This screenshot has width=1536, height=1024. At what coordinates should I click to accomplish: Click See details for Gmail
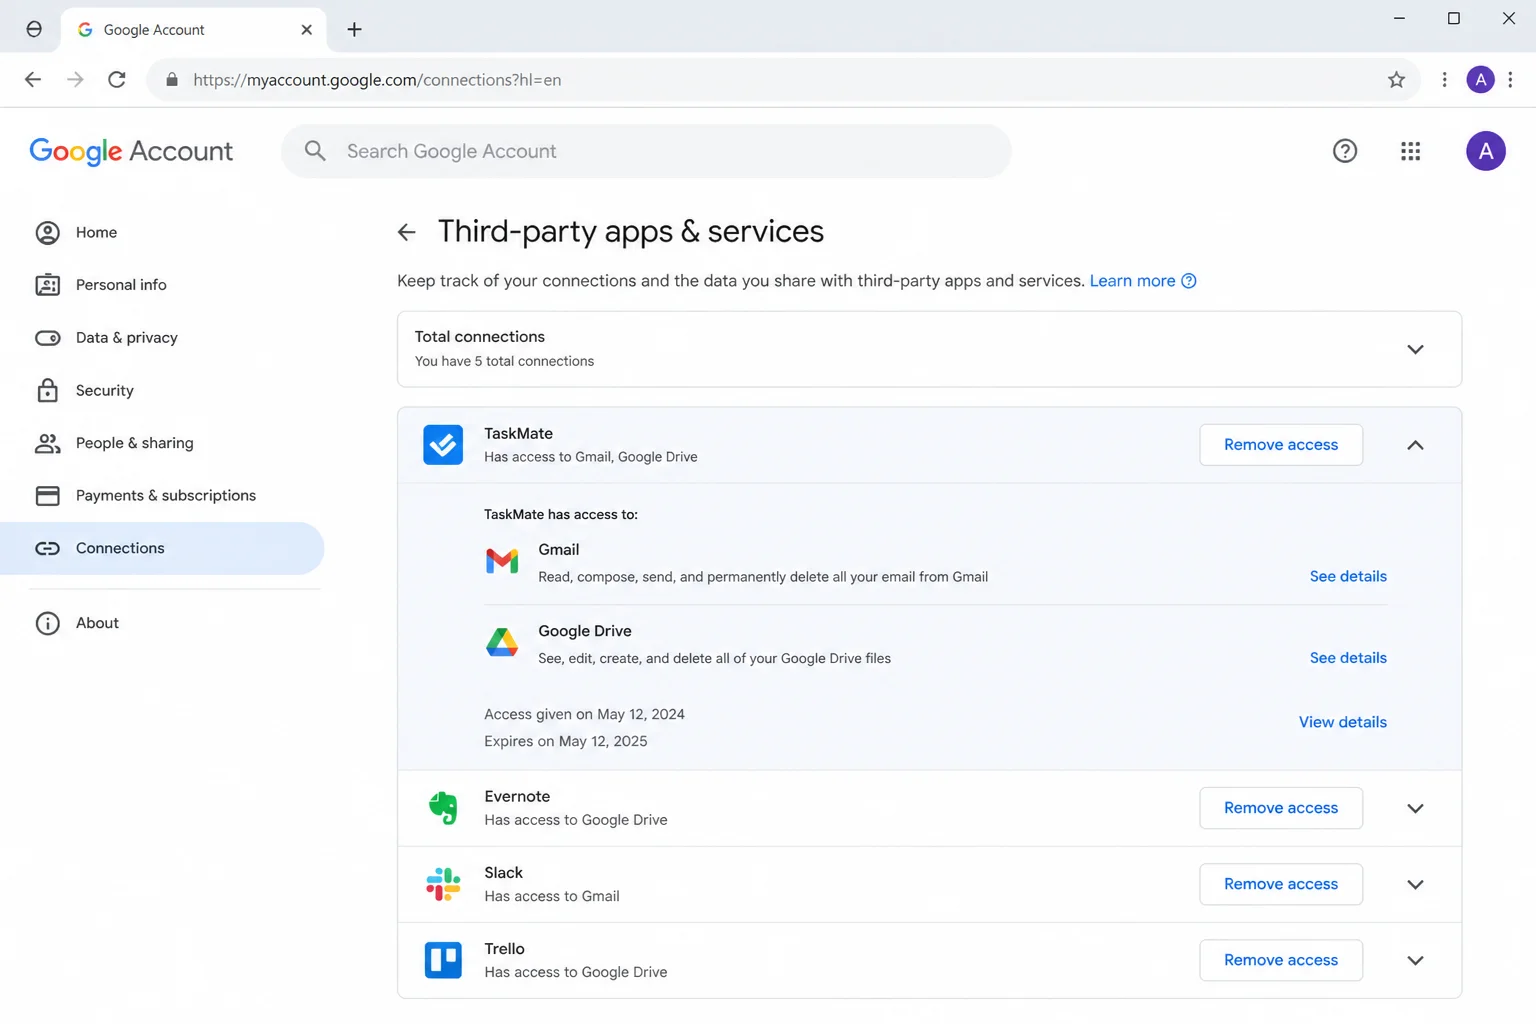(1348, 576)
